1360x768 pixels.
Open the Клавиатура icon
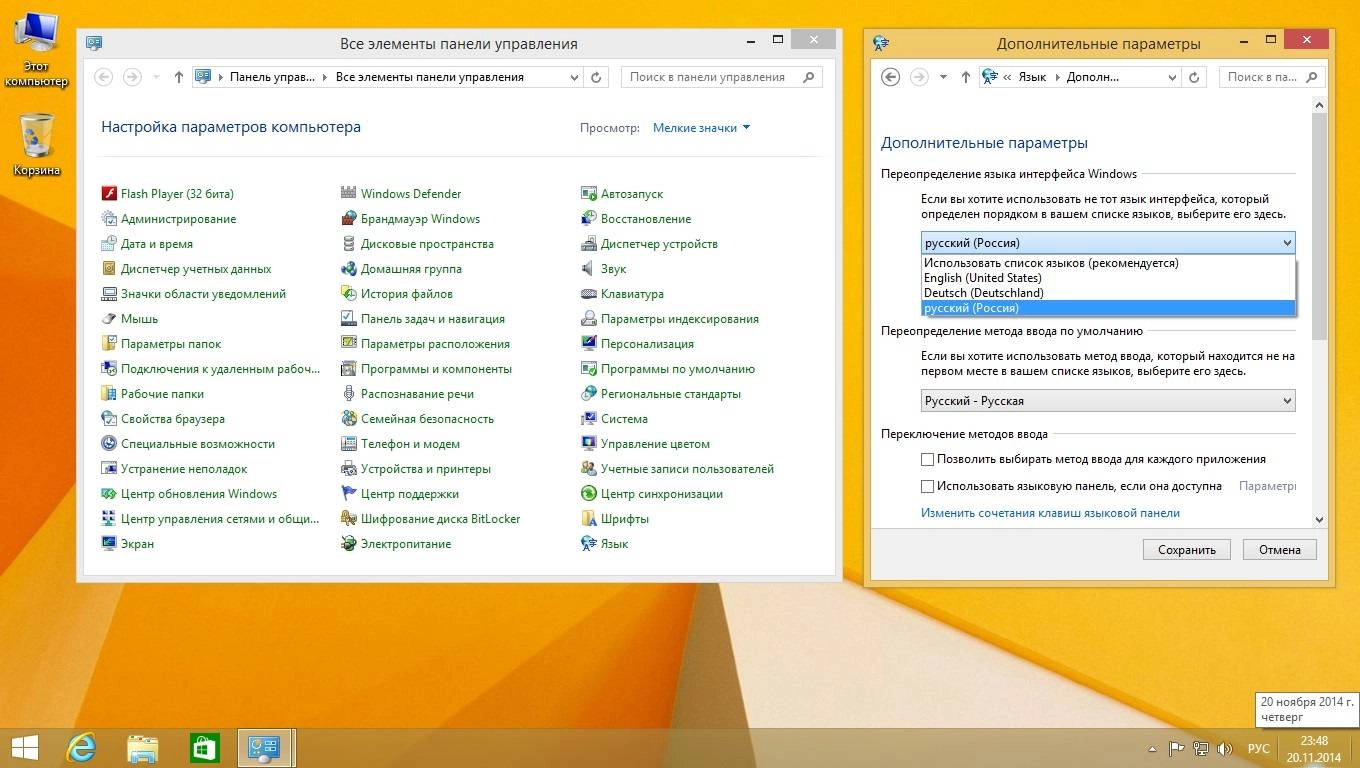click(x=589, y=294)
